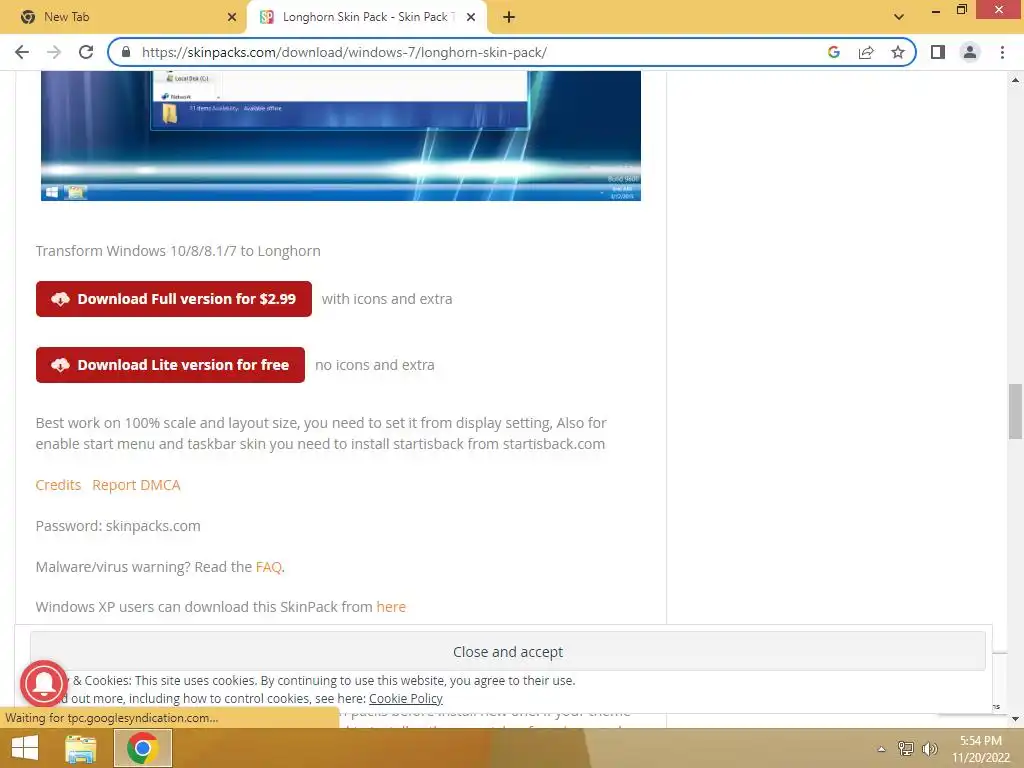Image resolution: width=1024 pixels, height=768 pixels.
Task: Open the FAQ link
Action: coord(268,567)
